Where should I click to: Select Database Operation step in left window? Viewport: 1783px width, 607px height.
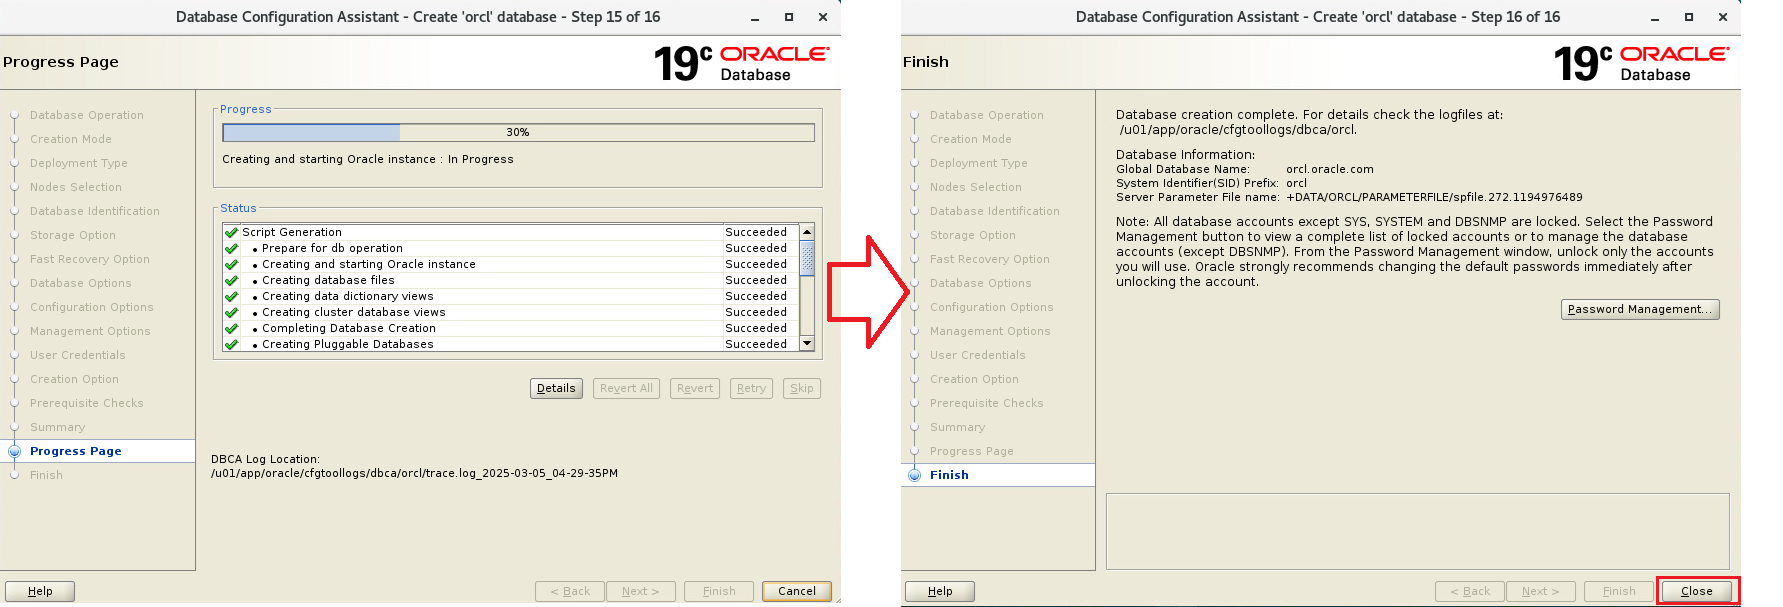tap(87, 115)
